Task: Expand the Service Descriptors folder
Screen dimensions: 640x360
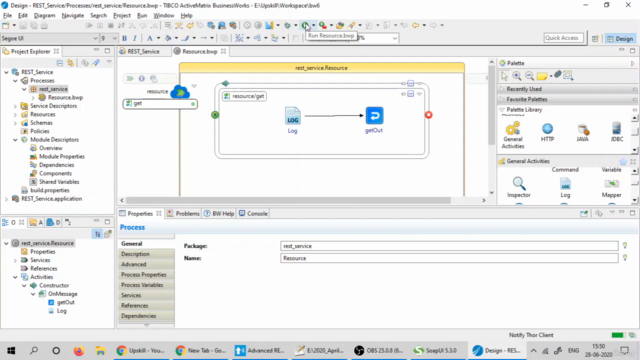Action: click(x=16, y=106)
